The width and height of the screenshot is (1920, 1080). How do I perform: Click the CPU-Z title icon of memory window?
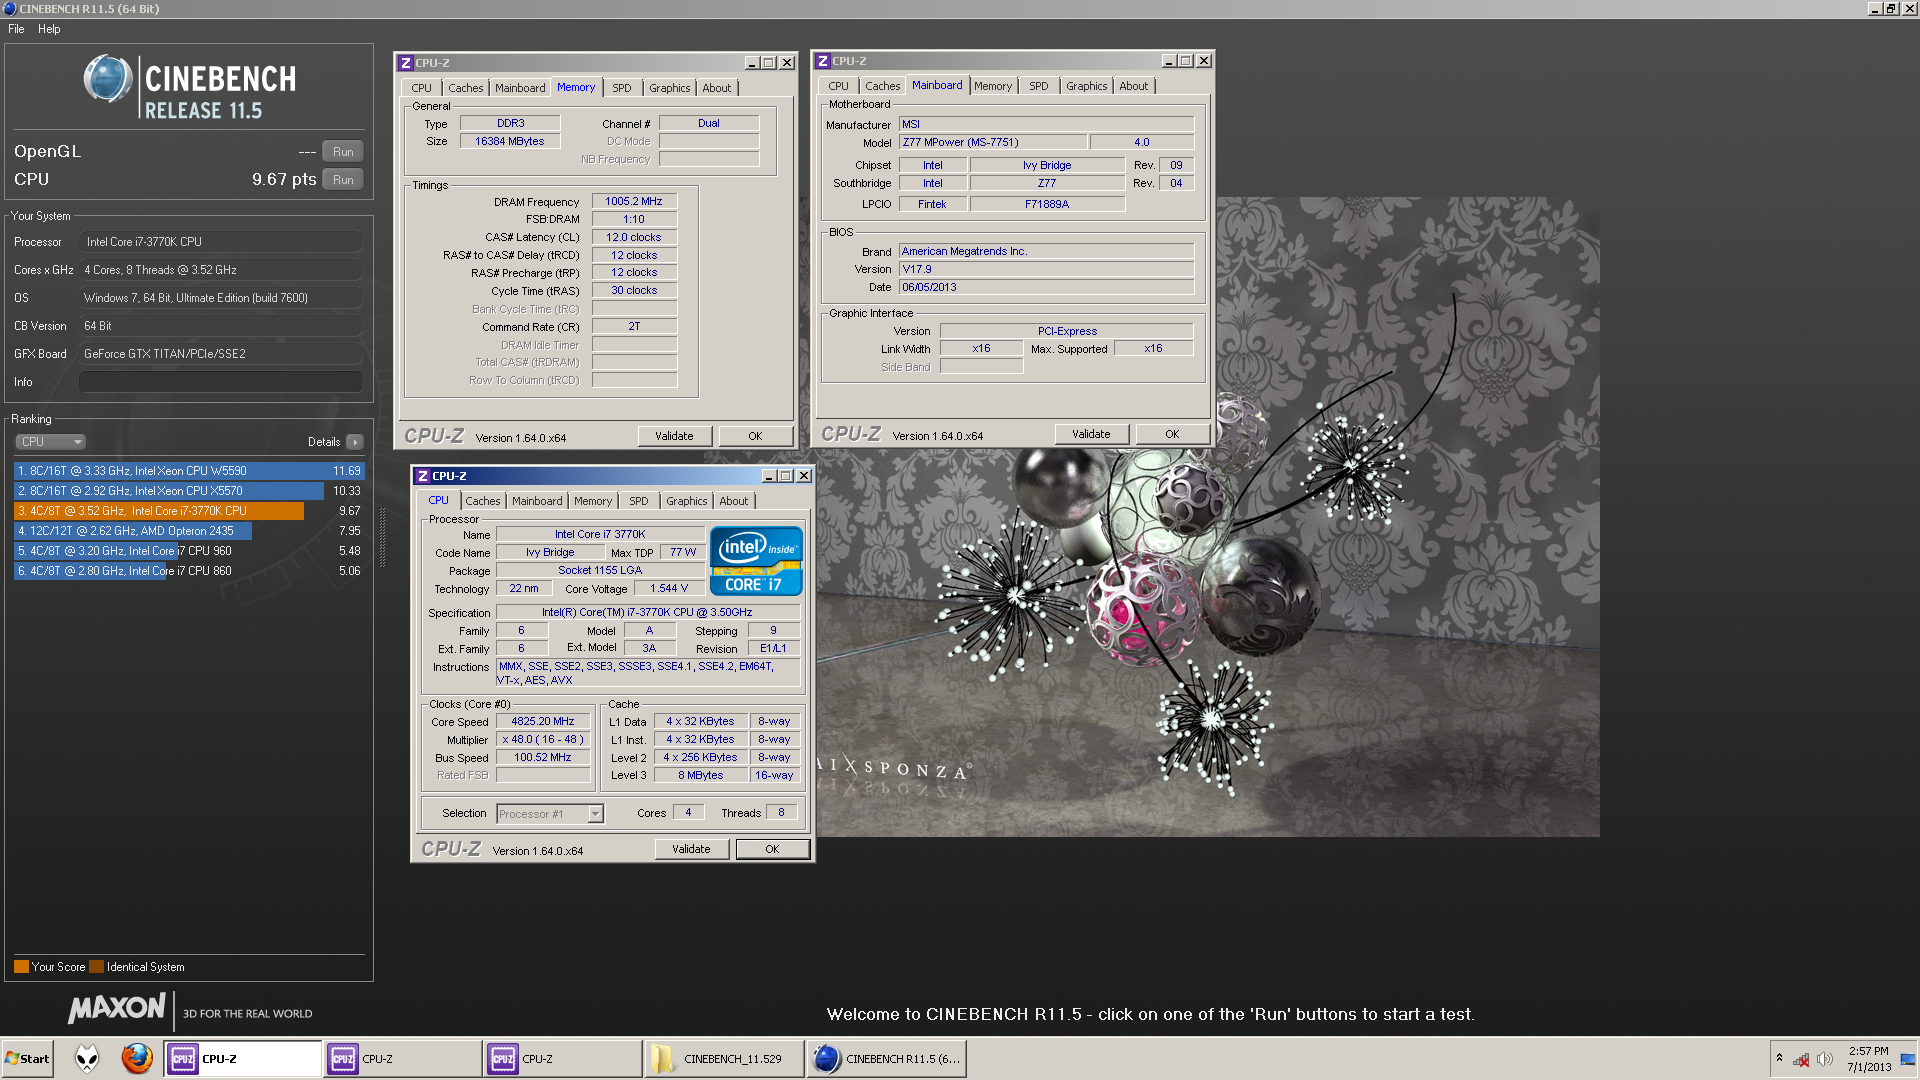click(406, 63)
